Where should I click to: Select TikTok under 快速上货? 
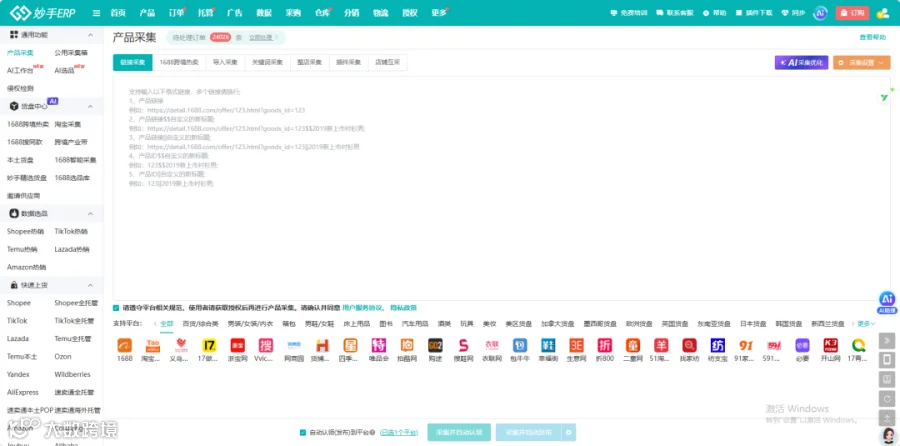click(x=17, y=321)
